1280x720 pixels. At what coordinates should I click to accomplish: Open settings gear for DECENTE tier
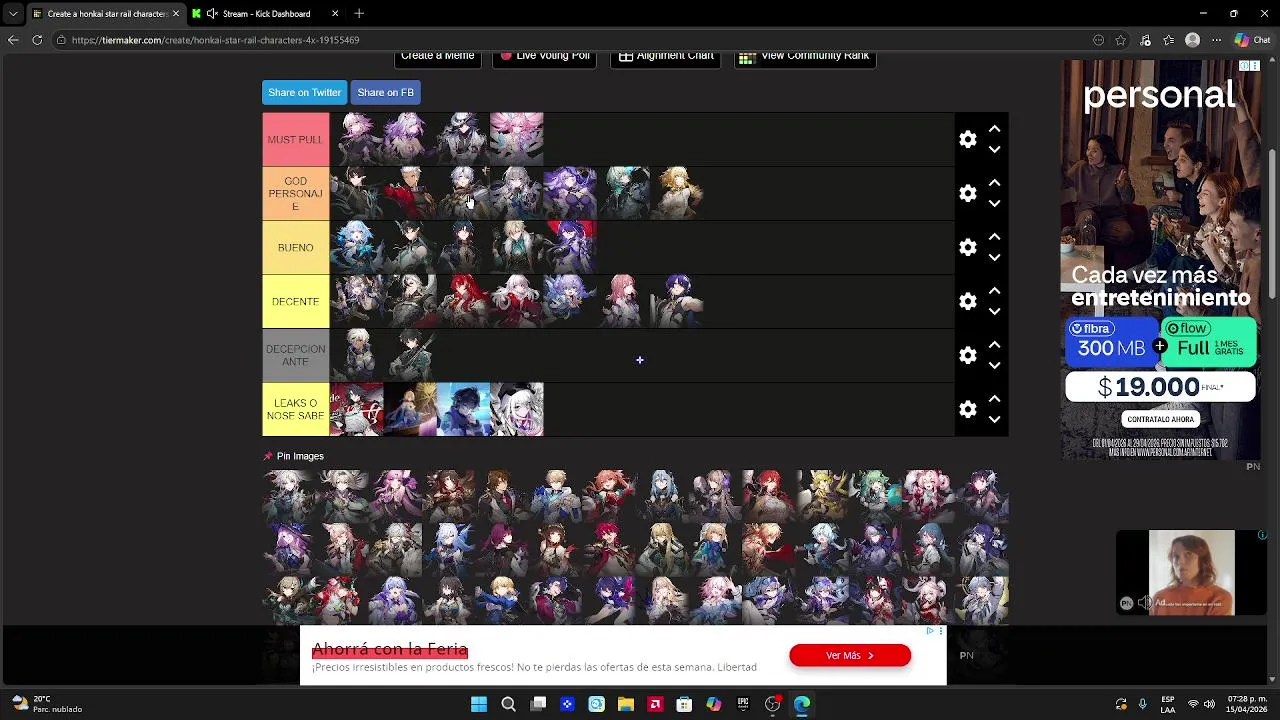click(967, 302)
